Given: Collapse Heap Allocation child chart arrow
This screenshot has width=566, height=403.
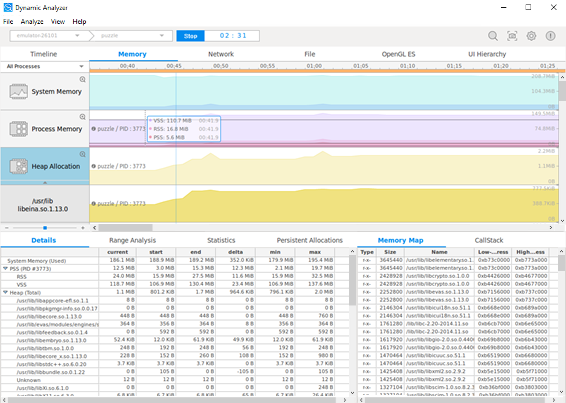Looking at the screenshot, I should pos(45,183).
